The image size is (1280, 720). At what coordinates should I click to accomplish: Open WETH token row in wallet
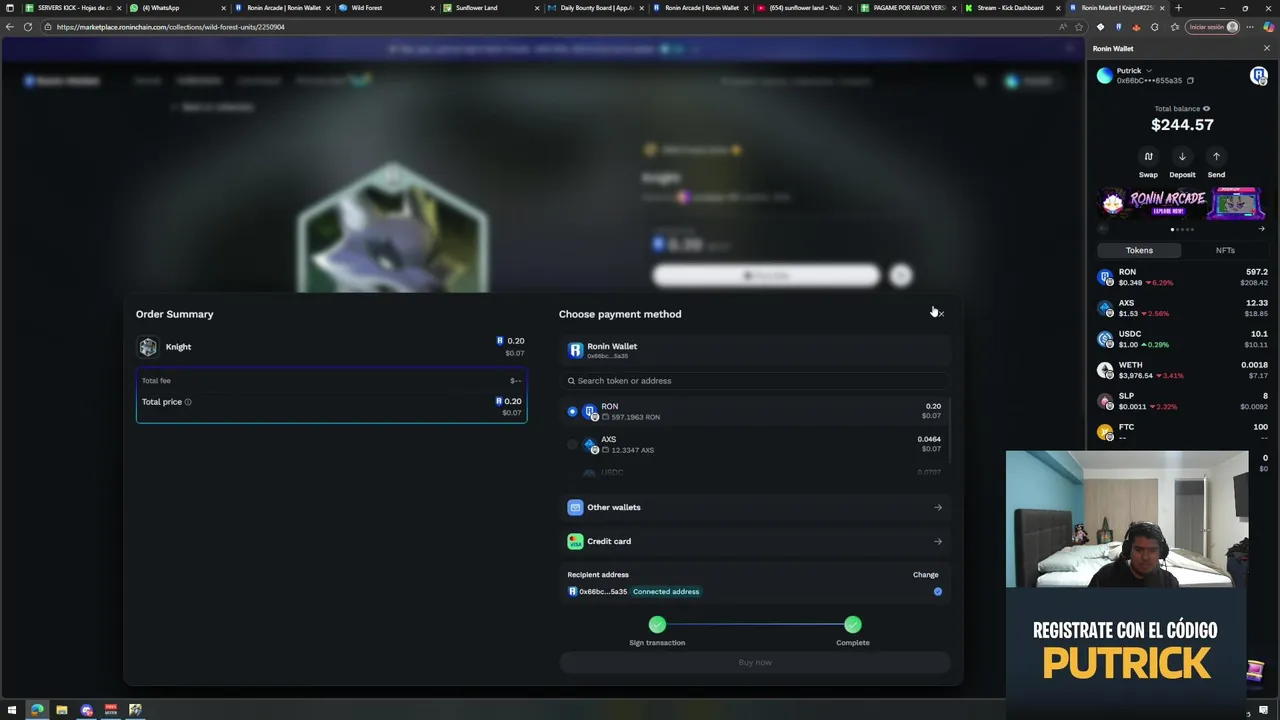click(1182, 370)
